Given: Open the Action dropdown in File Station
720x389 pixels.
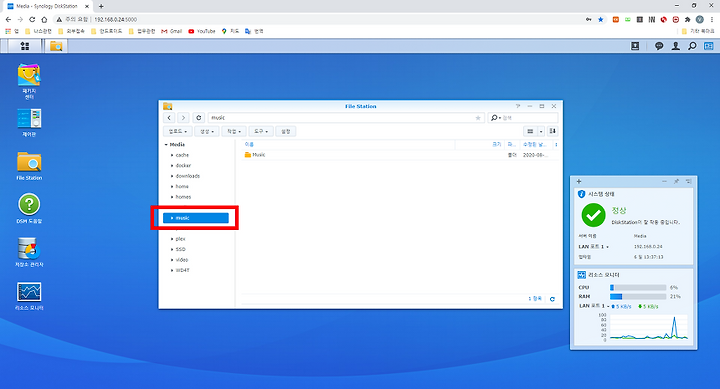Looking at the screenshot, I should 234,131.
